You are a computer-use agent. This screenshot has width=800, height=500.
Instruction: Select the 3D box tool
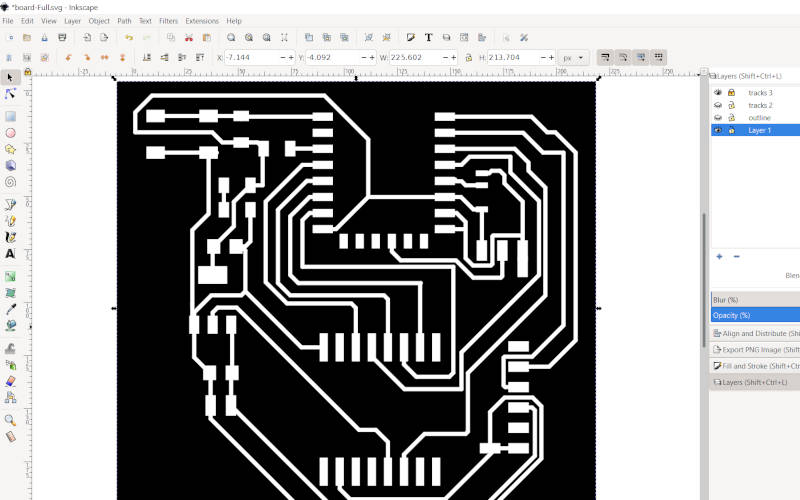tap(10, 165)
